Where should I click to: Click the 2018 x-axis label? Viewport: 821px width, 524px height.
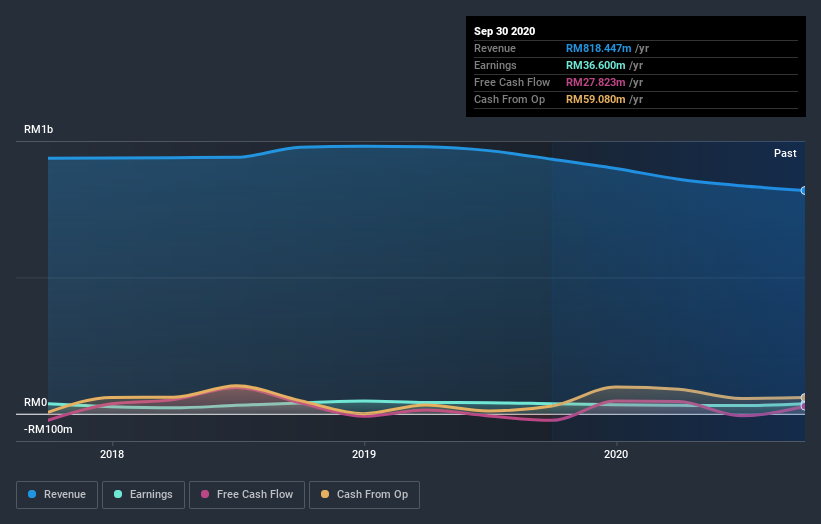[x=112, y=454]
